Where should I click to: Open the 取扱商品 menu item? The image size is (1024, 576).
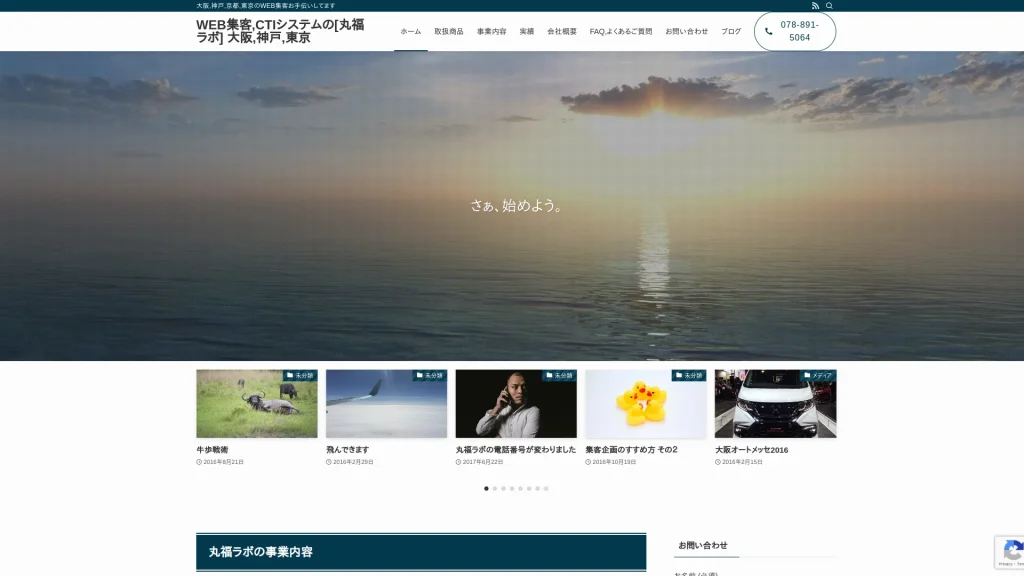coord(449,31)
